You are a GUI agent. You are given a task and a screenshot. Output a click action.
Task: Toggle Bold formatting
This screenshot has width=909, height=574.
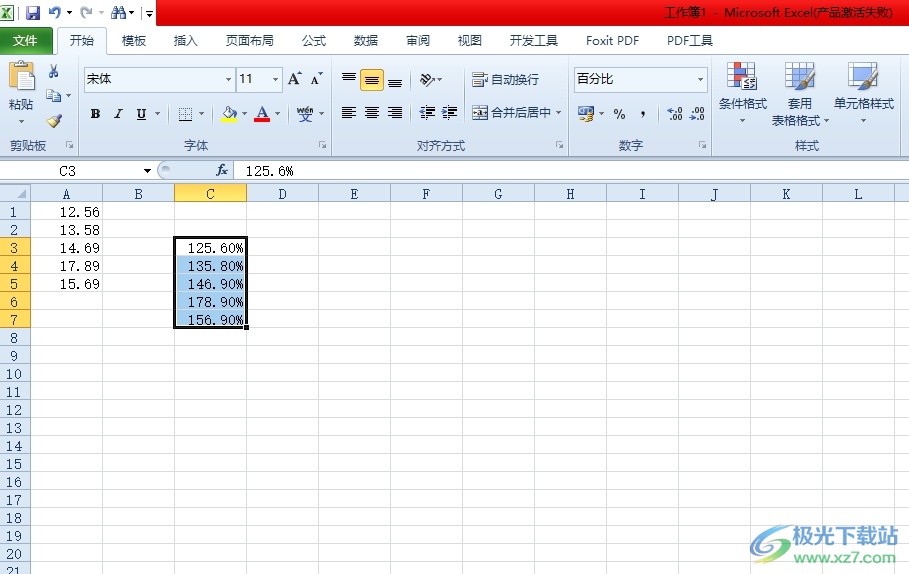pos(96,114)
